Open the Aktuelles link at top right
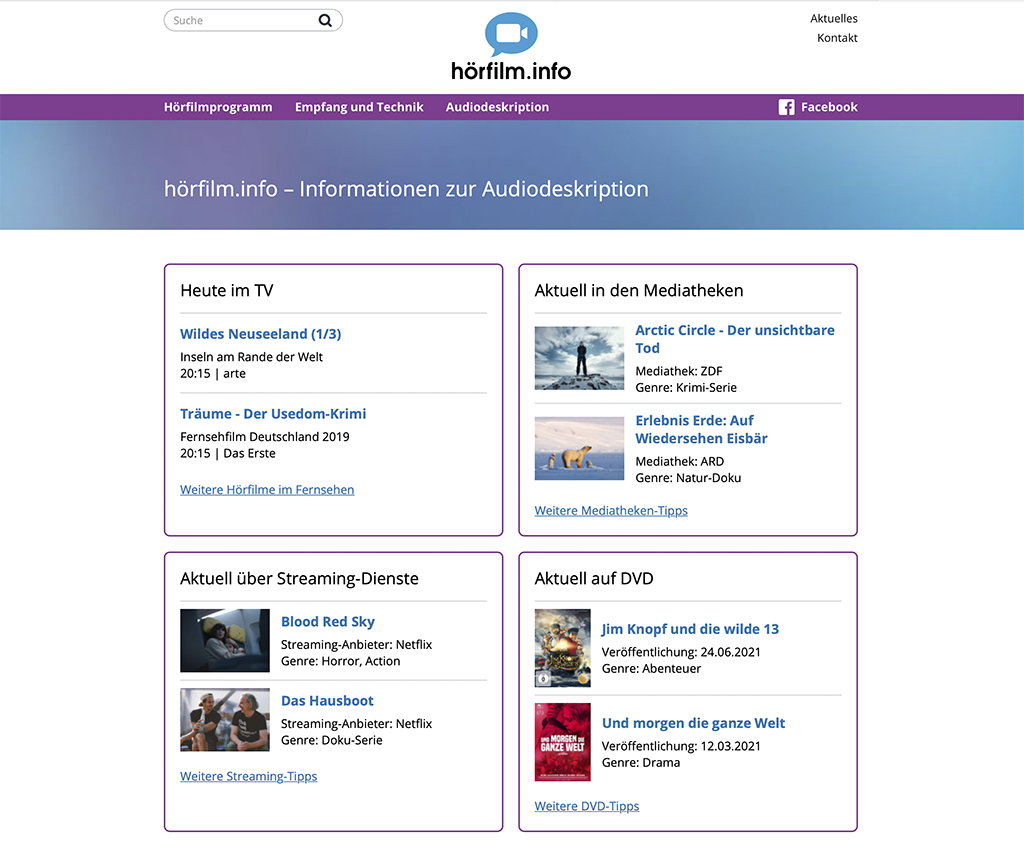Viewport: 1024px width, 847px height. tap(833, 18)
